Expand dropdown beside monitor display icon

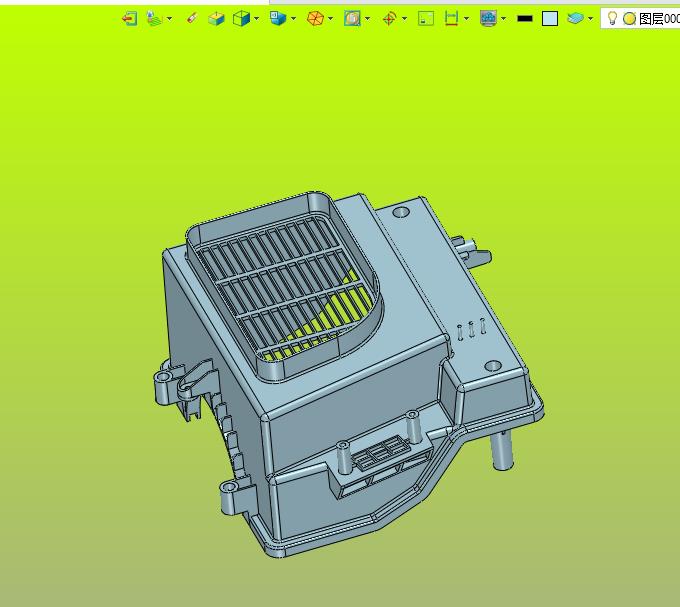[503, 19]
